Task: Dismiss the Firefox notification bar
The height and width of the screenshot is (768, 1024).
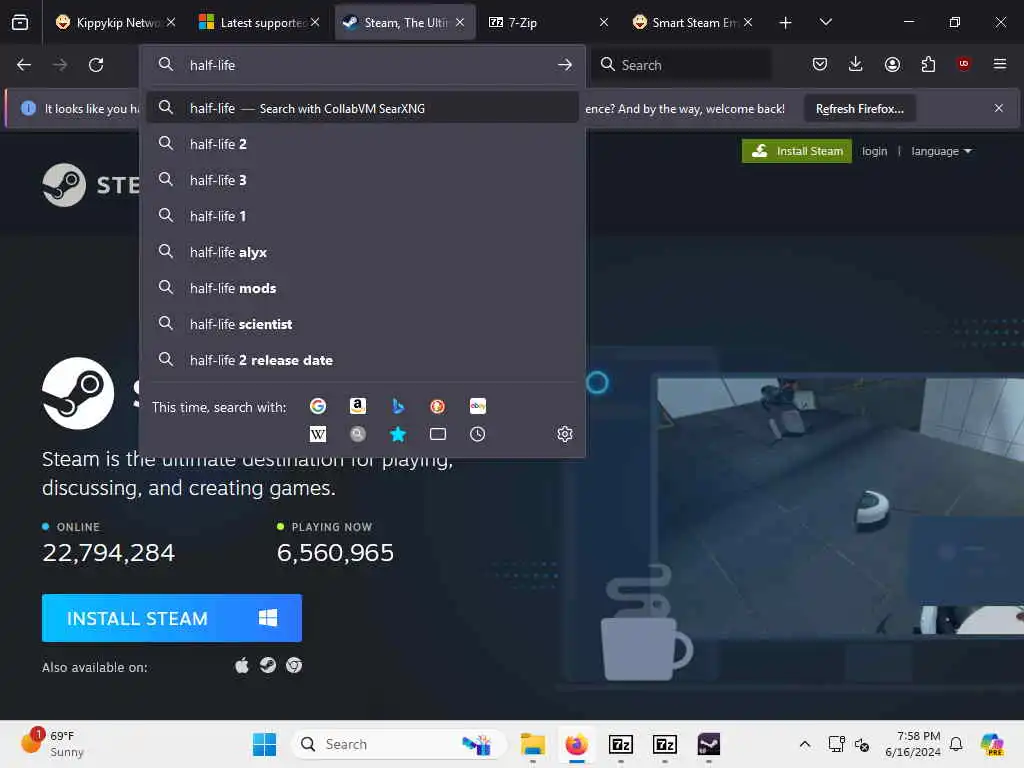Action: [999, 108]
